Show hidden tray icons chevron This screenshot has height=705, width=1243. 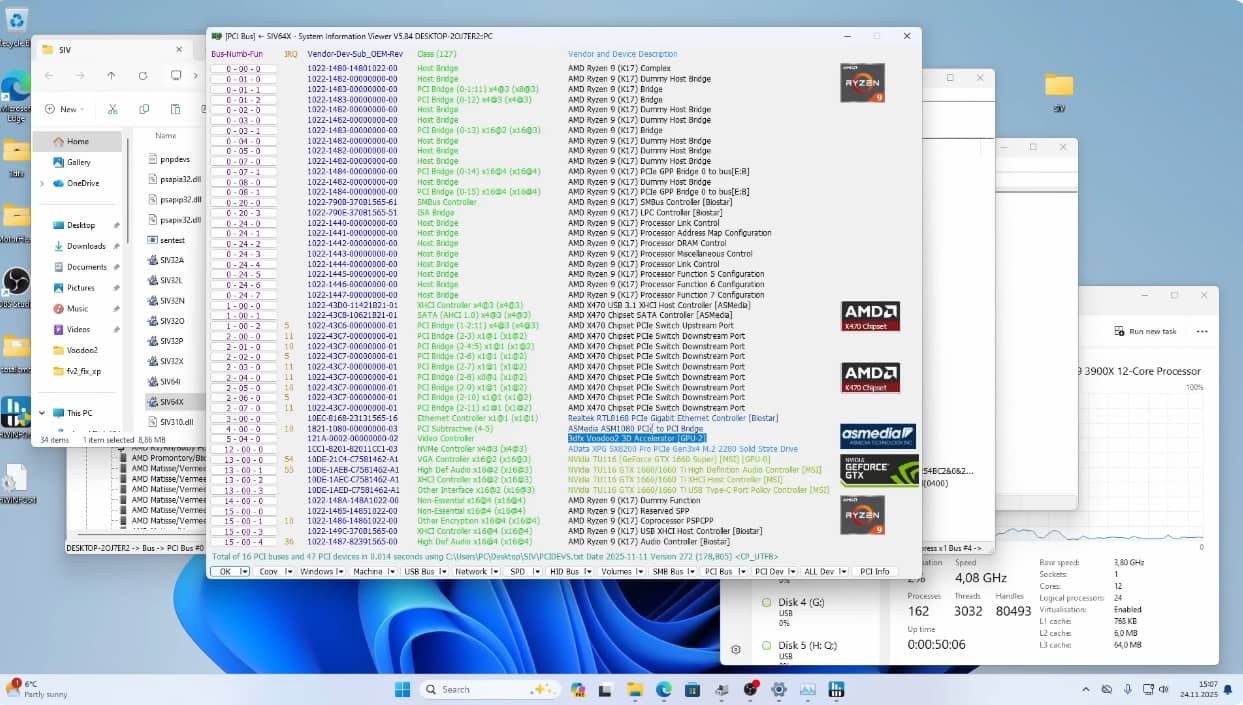click(1088, 689)
